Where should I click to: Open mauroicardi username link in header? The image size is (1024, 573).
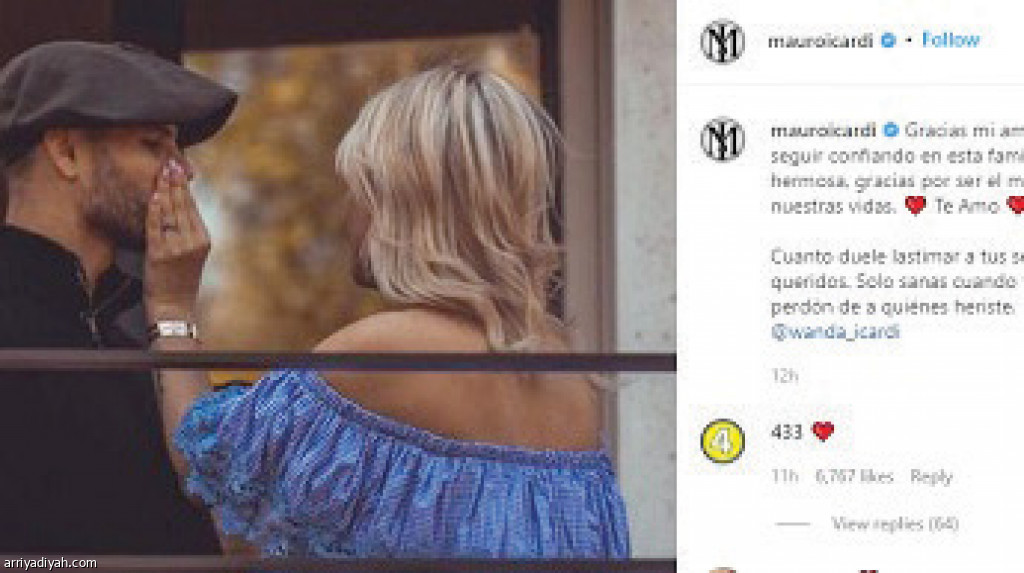(820, 41)
